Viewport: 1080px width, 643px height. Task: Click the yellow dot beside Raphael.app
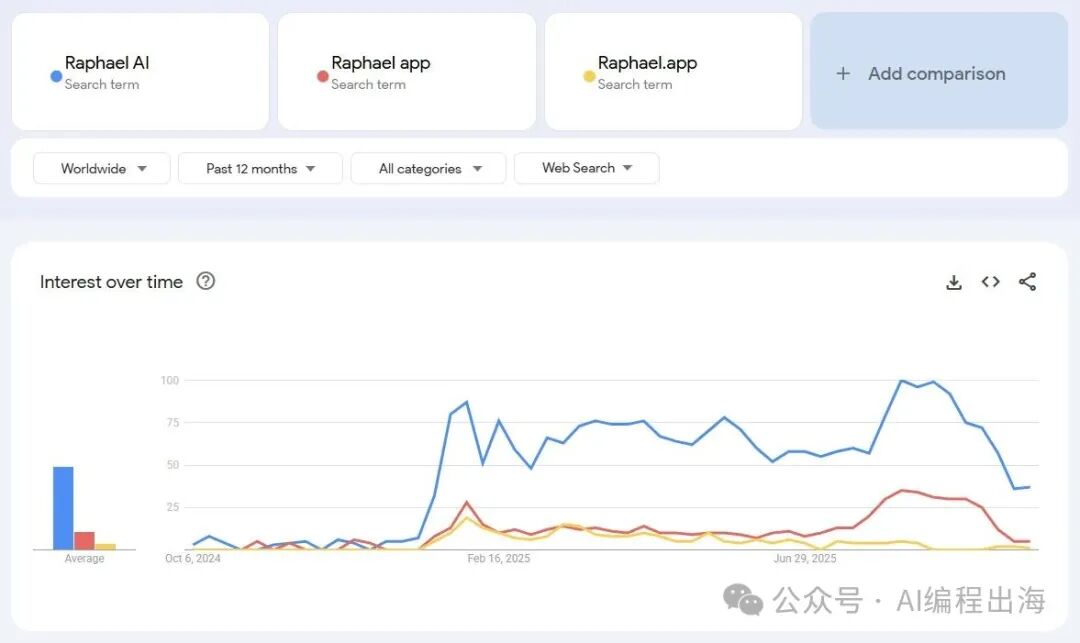[x=589, y=76]
